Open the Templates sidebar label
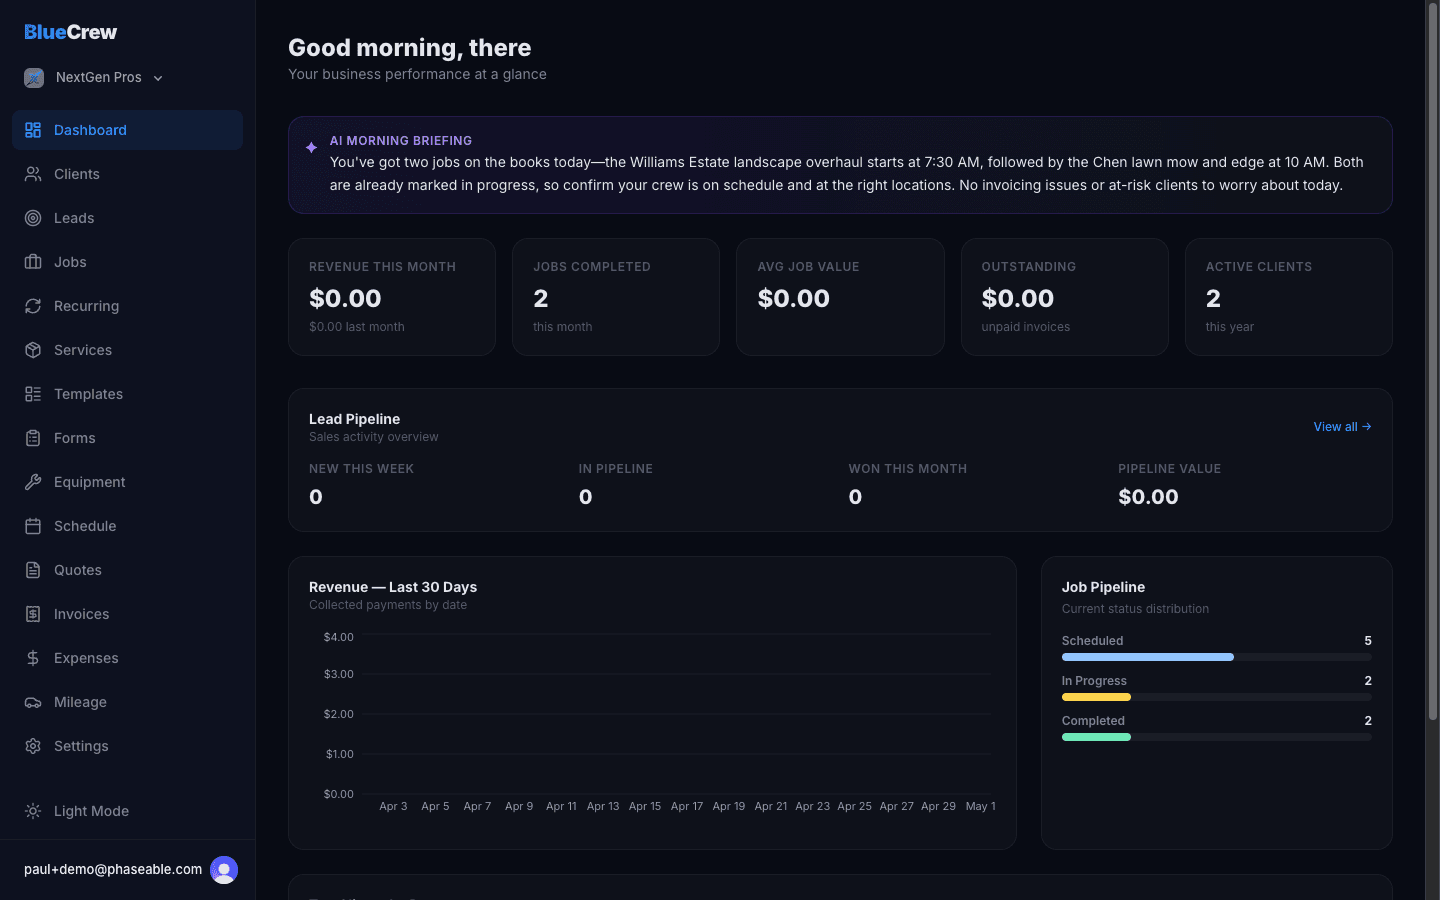The width and height of the screenshot is (1440, 900). point(88,394)
